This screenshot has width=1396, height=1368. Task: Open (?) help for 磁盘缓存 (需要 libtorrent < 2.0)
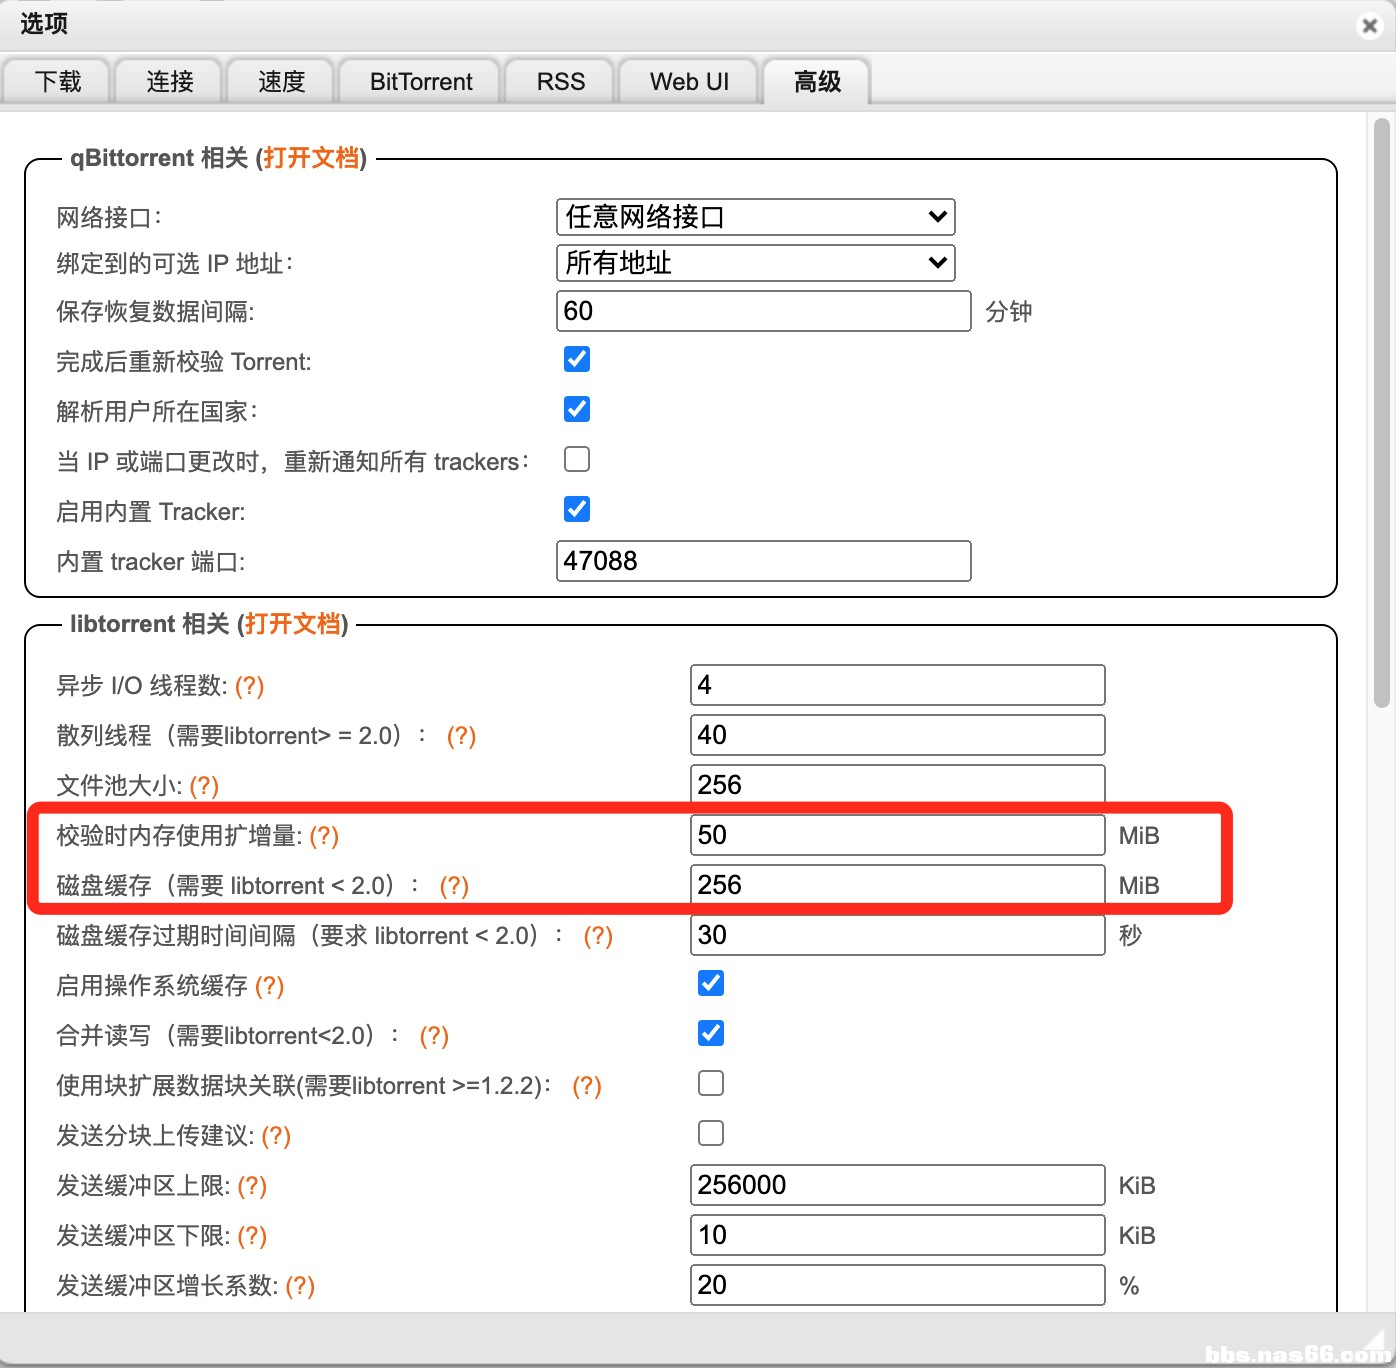click(x=454, y=886)
